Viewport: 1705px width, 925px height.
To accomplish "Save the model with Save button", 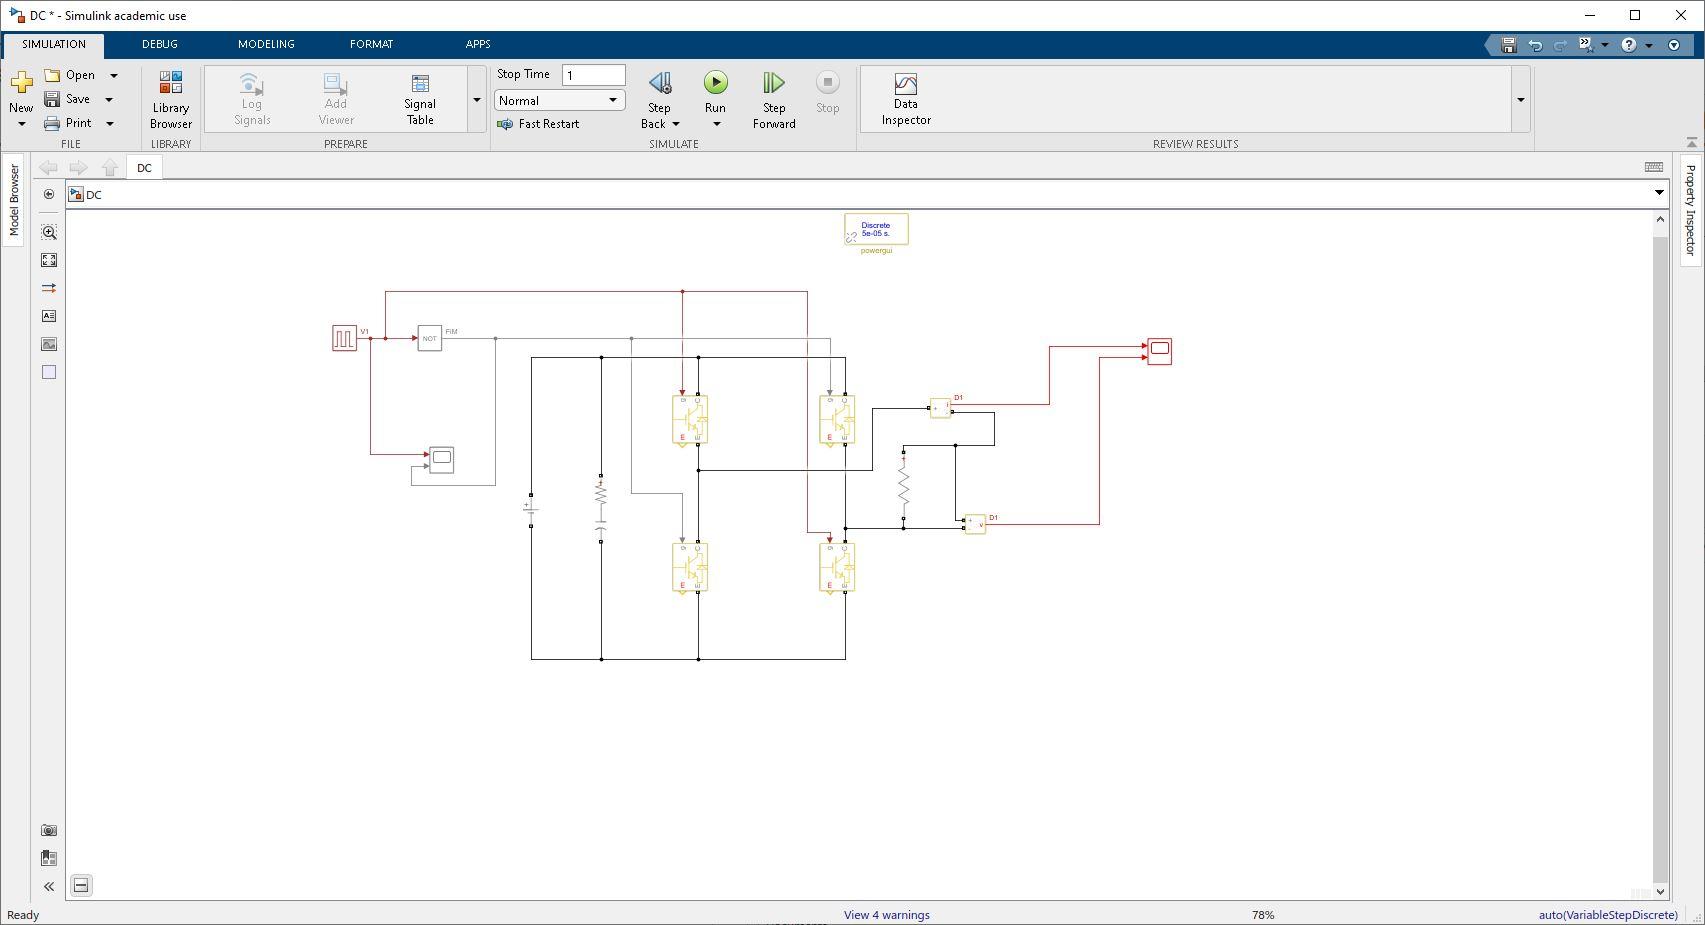I will (x=67, y=99).
